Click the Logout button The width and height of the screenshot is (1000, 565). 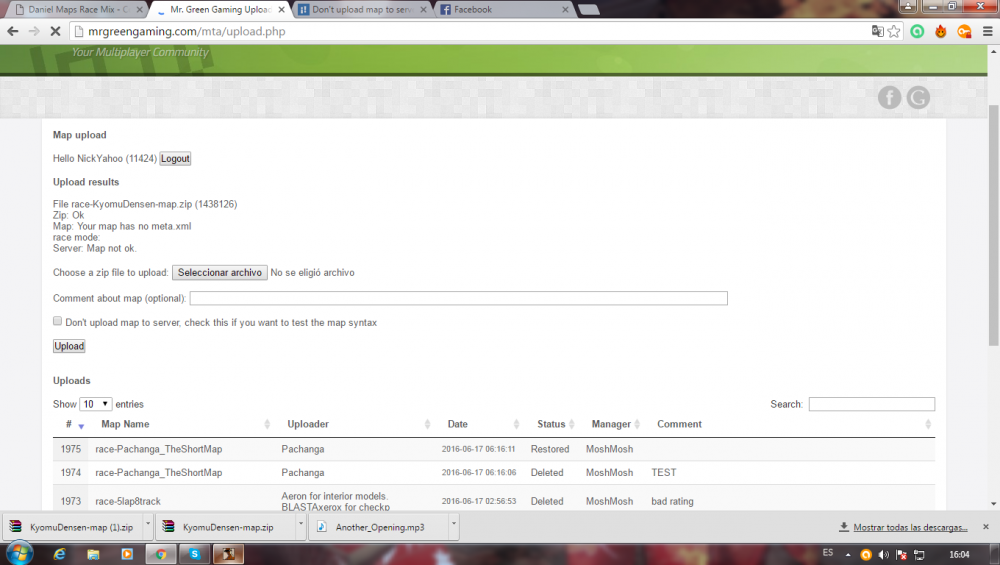pos(175,159)
